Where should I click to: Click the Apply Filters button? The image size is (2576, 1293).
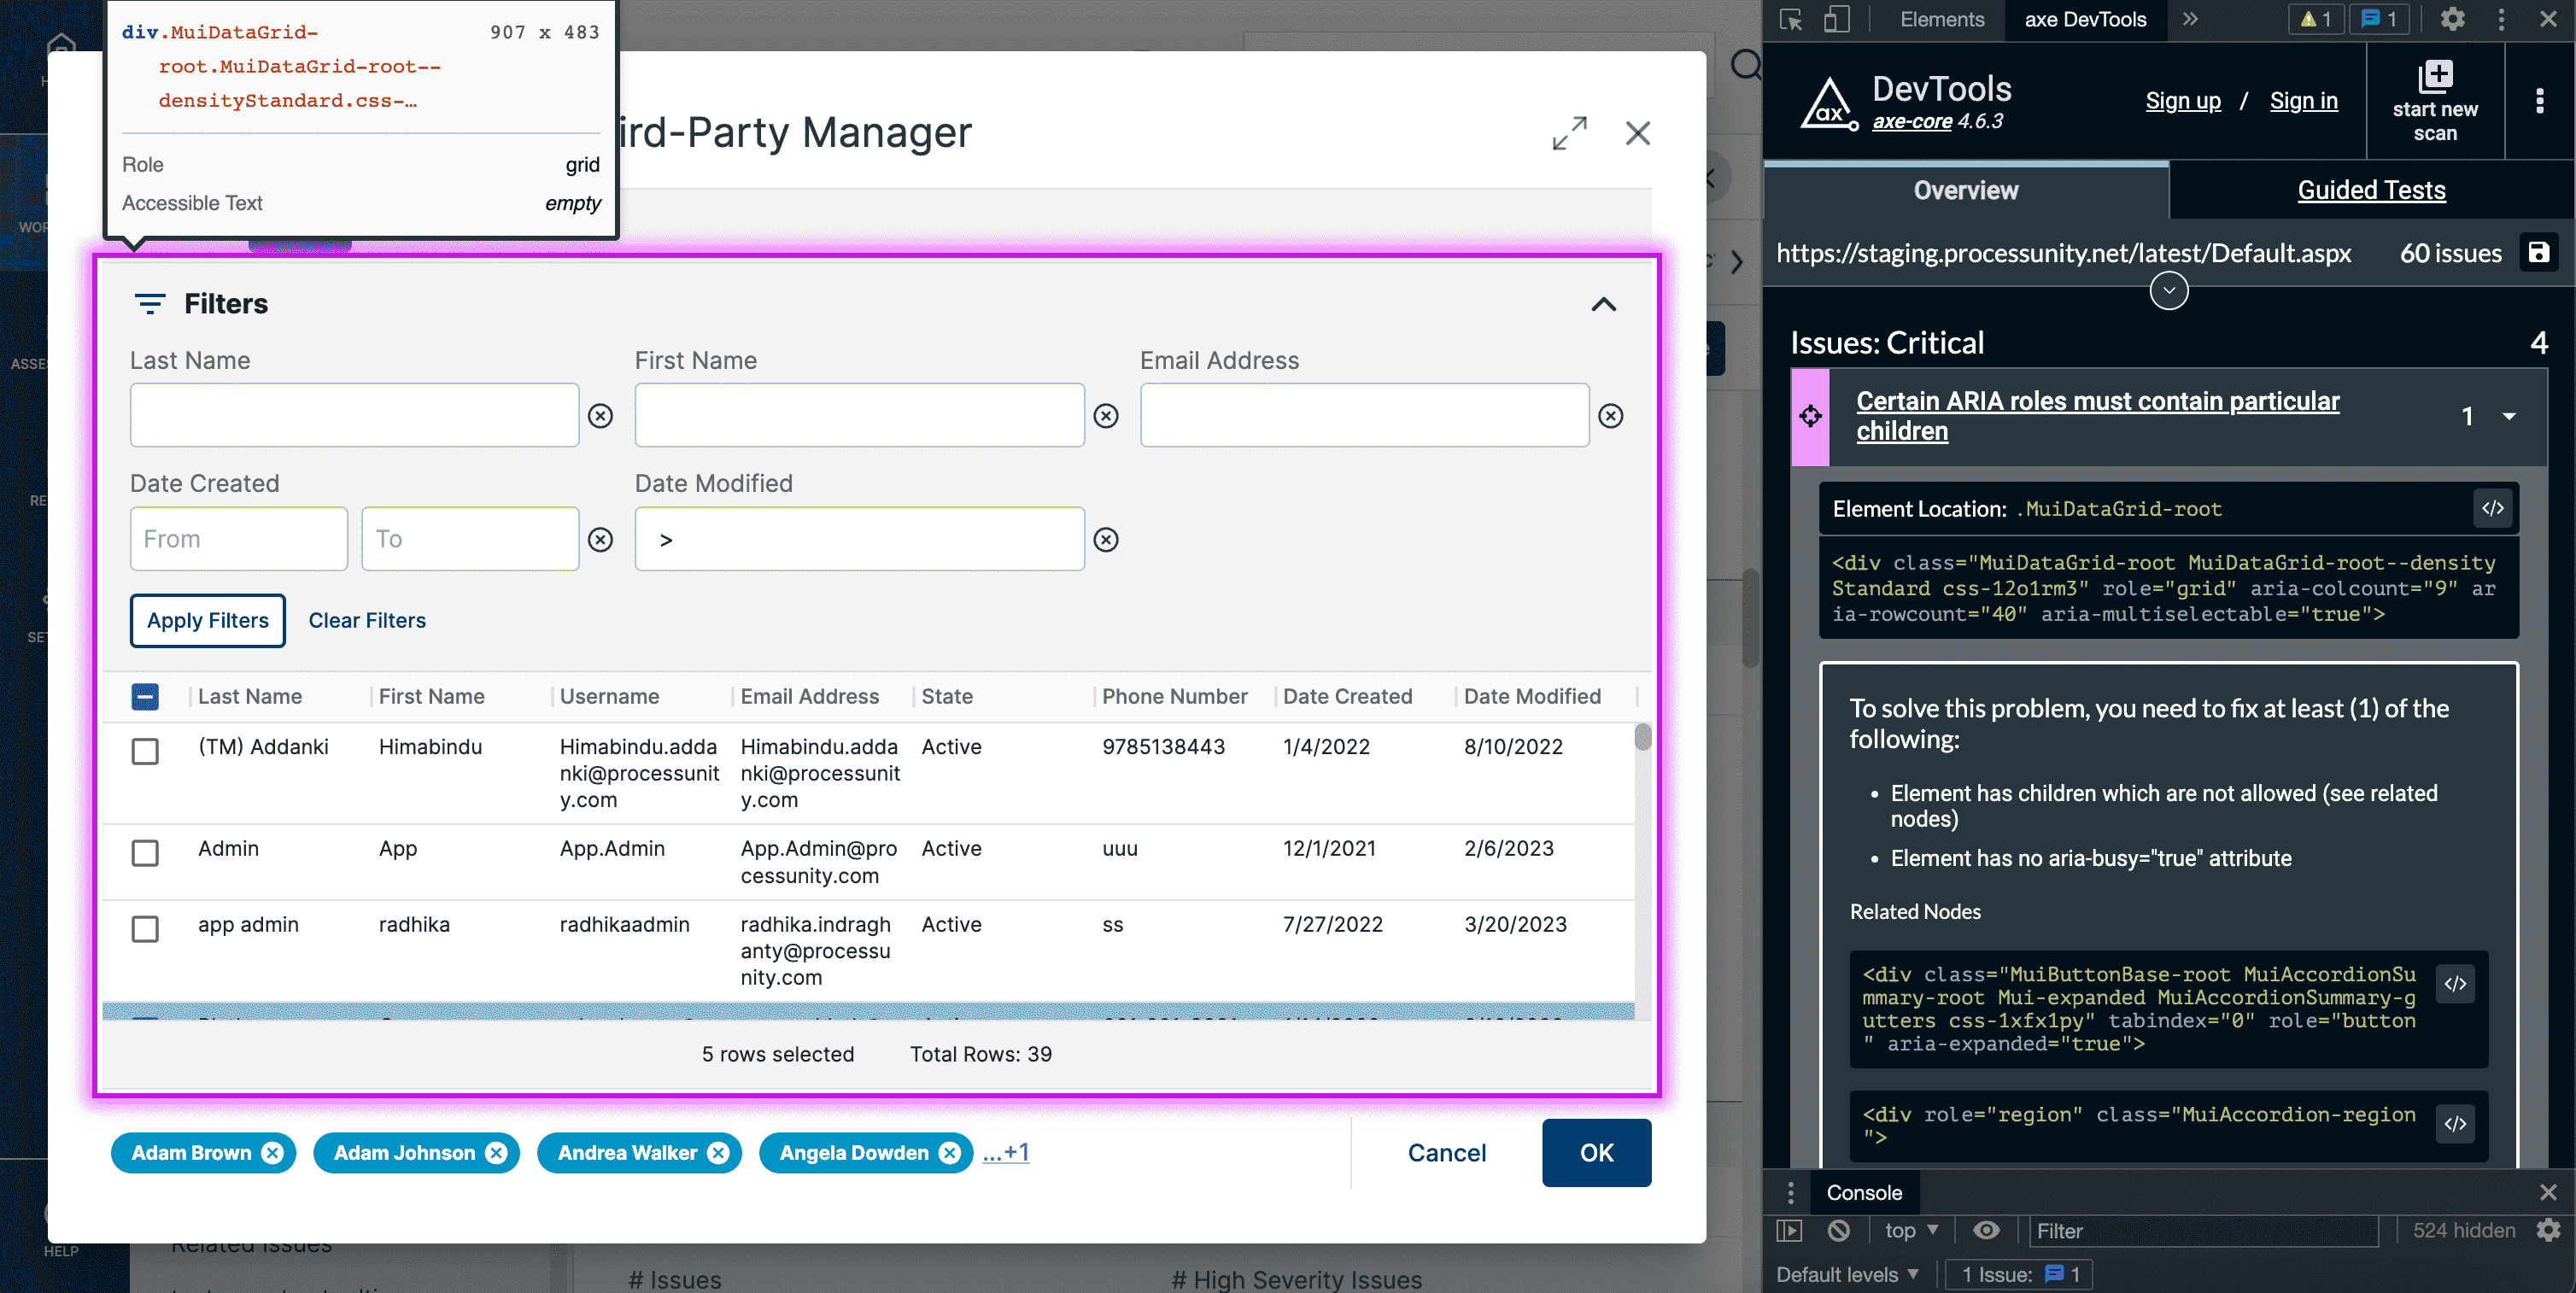point(208,620)
